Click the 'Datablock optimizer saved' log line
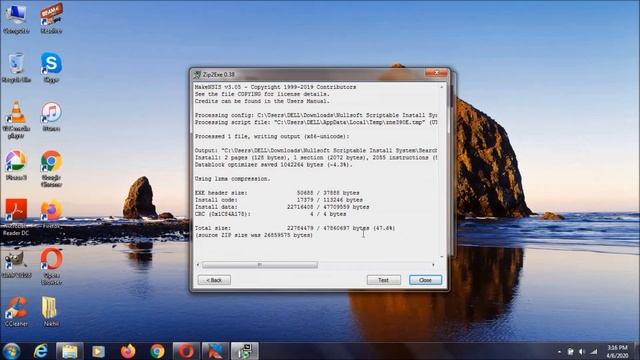Viewport: 640px width, 360px height. 273,164
